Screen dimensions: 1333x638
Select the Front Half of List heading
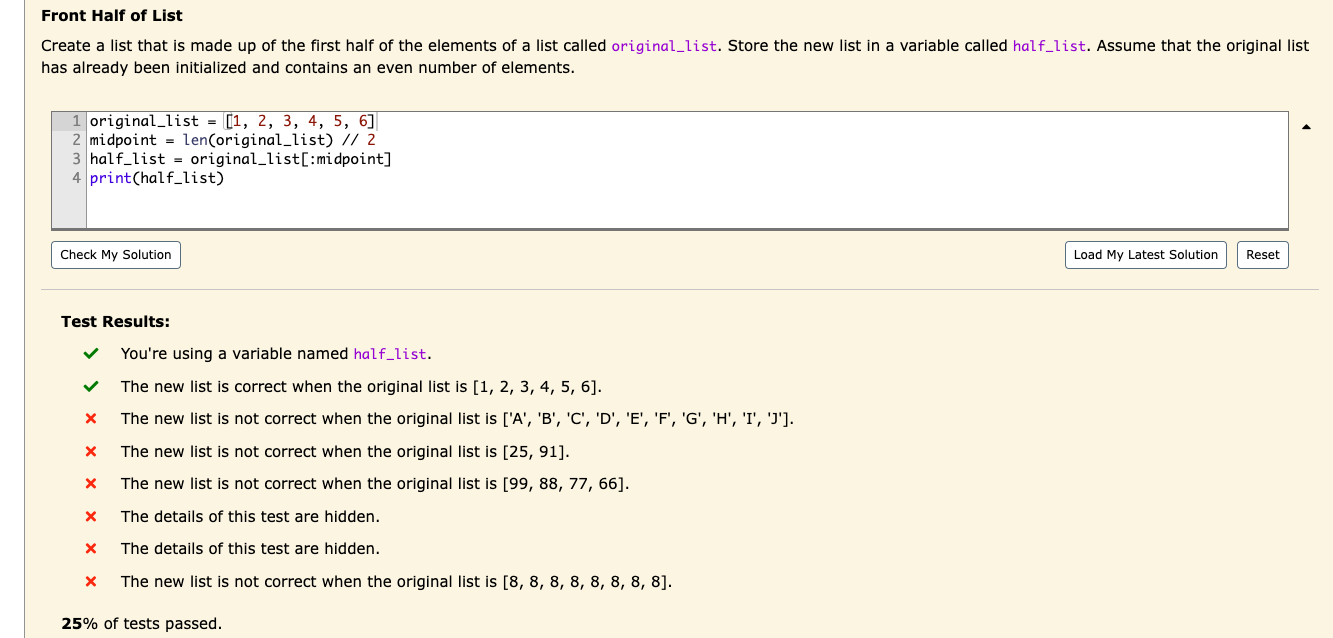(110, 16)
